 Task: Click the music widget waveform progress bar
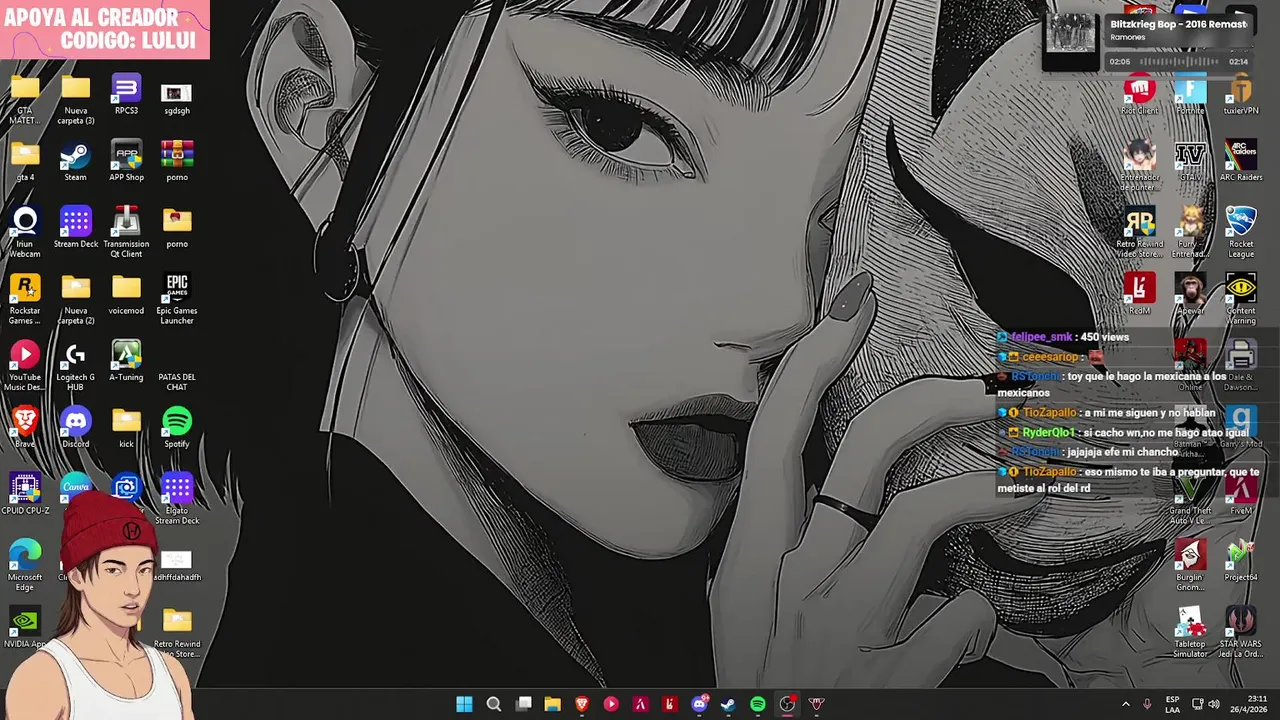(x=1181, y=62)
